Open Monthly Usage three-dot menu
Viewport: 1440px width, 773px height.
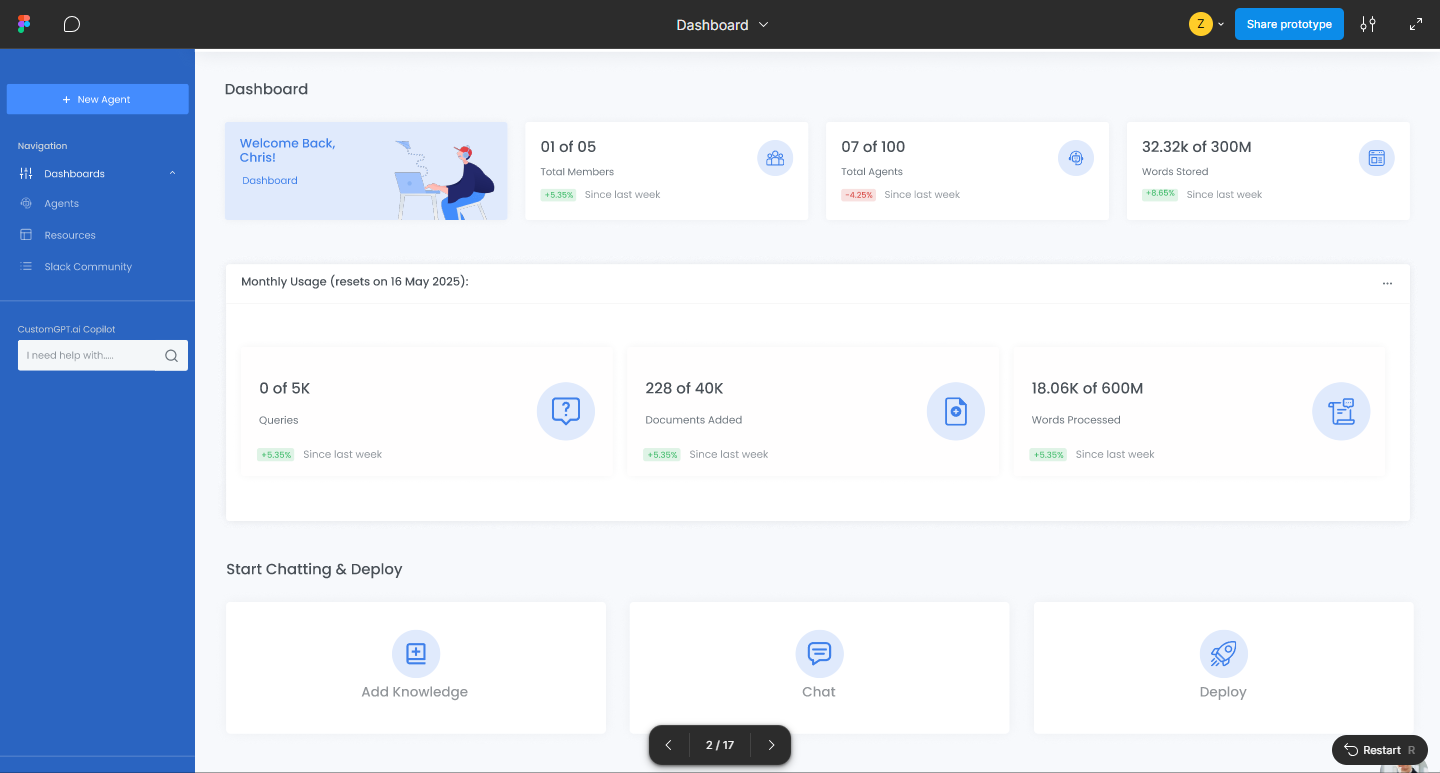pos(1387,283)
